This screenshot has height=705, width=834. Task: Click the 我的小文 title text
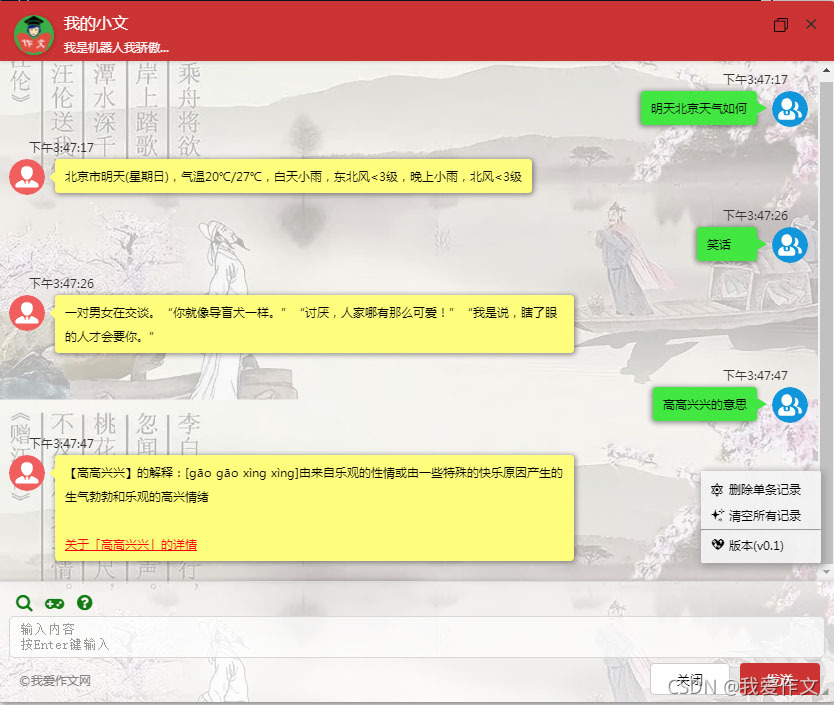coord(96,23)
